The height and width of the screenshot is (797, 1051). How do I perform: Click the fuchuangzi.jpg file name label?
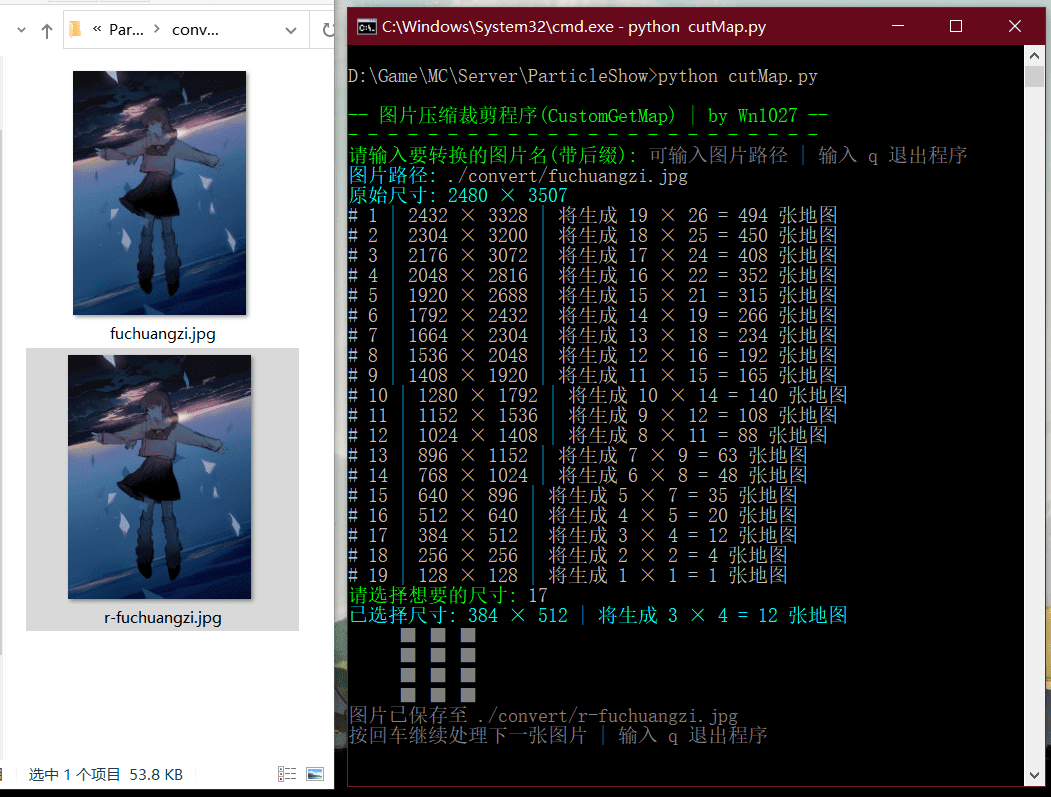tap(163, 334)
